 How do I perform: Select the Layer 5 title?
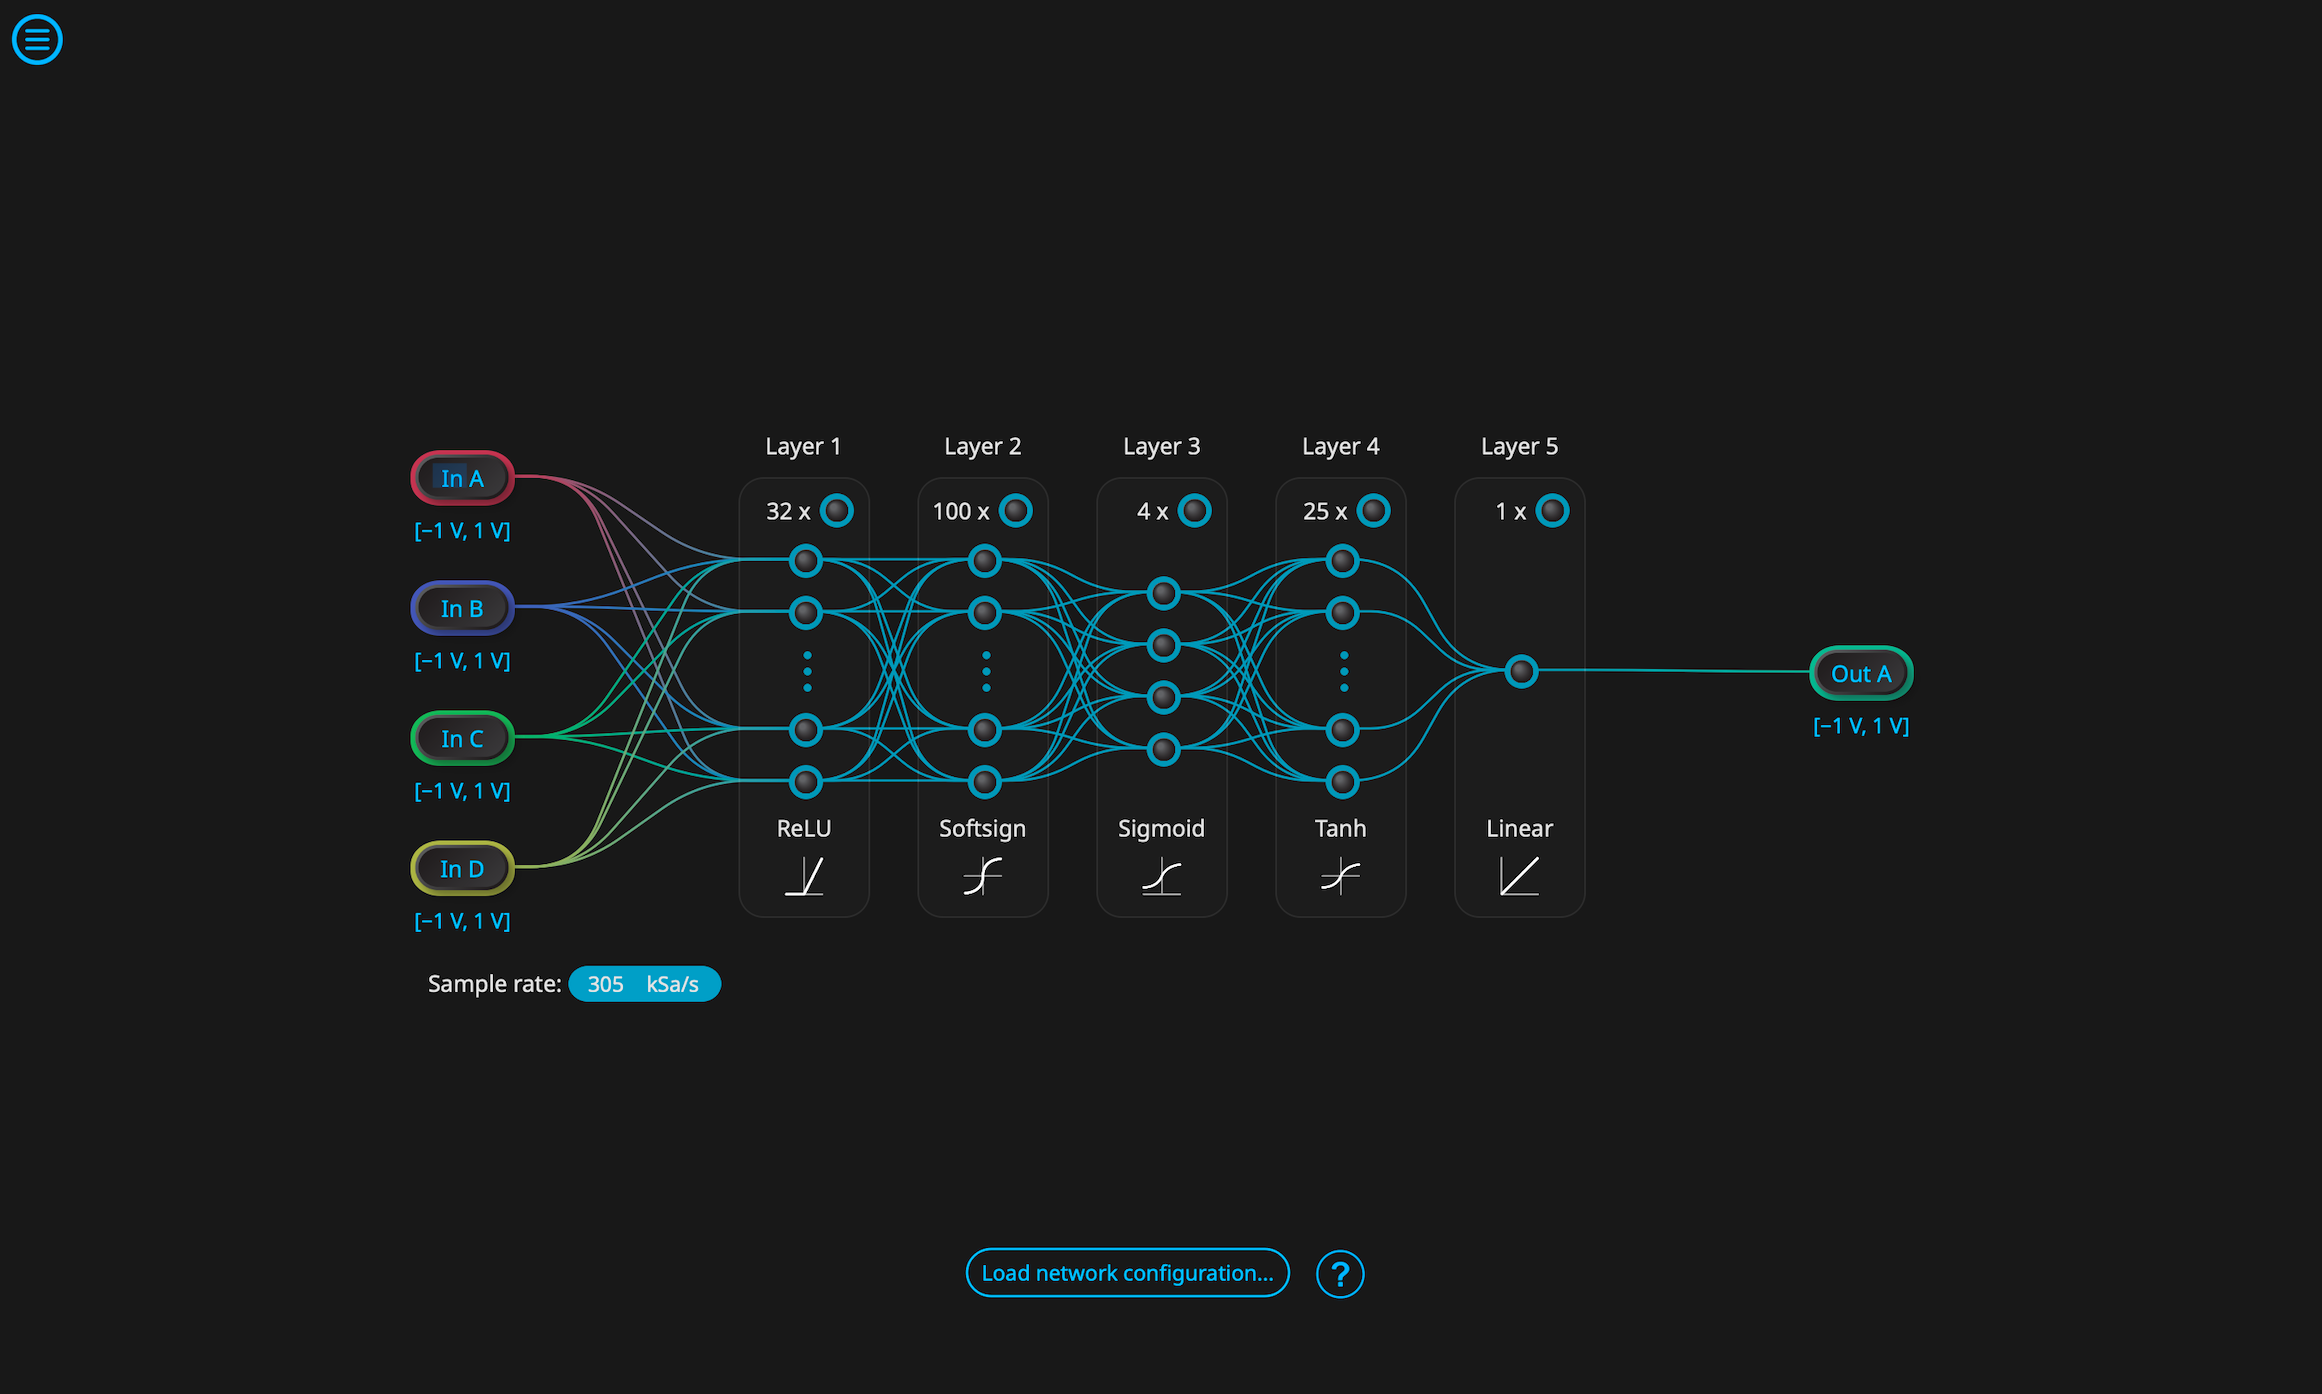click(1520, 446)
